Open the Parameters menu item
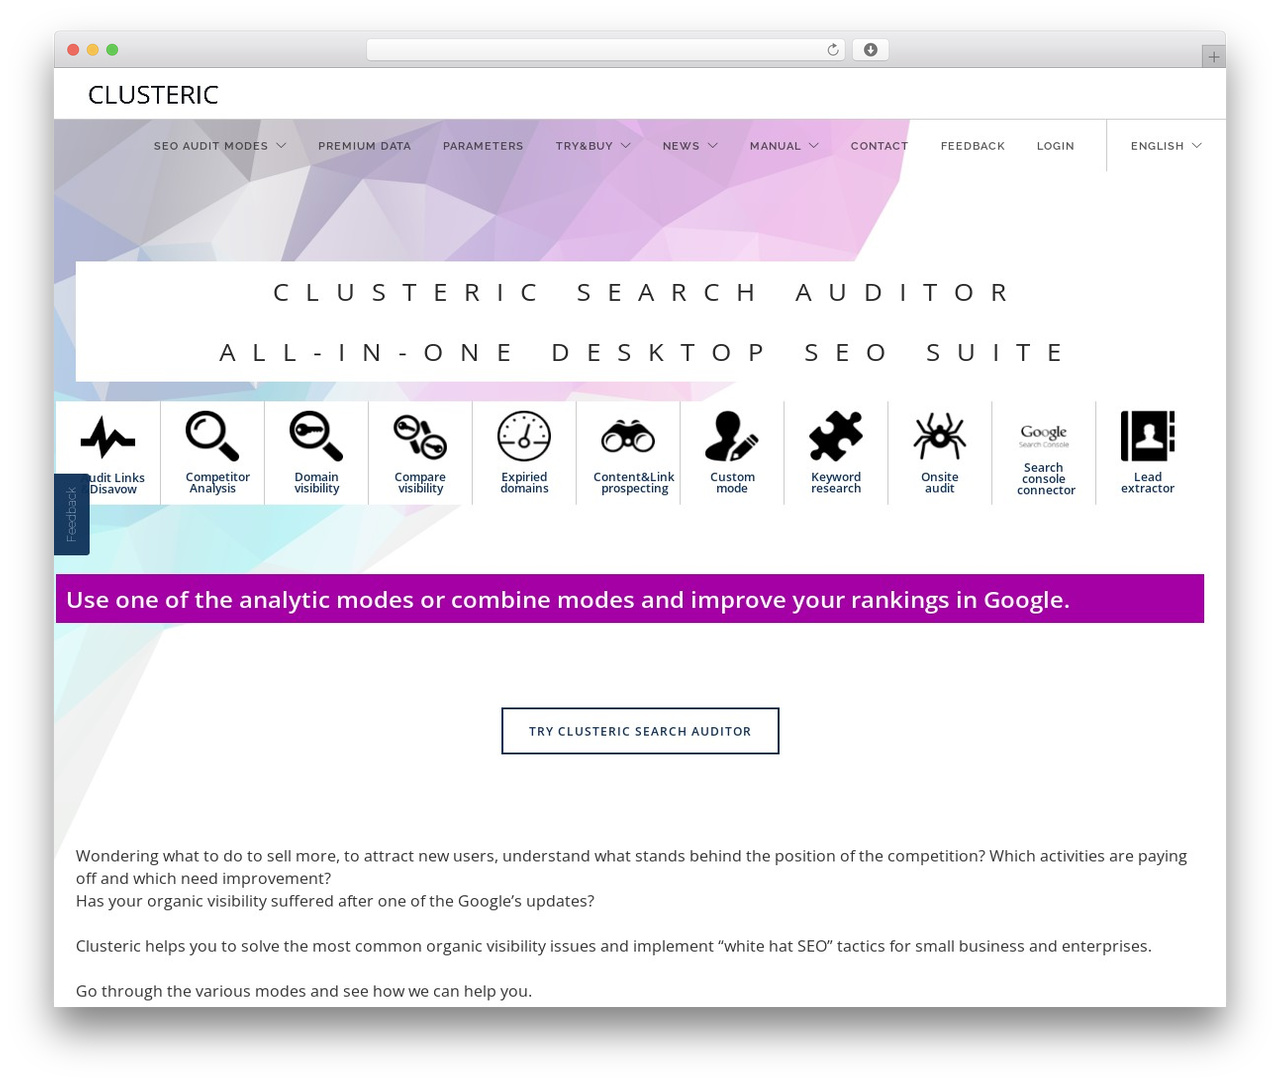 [483, 146]
